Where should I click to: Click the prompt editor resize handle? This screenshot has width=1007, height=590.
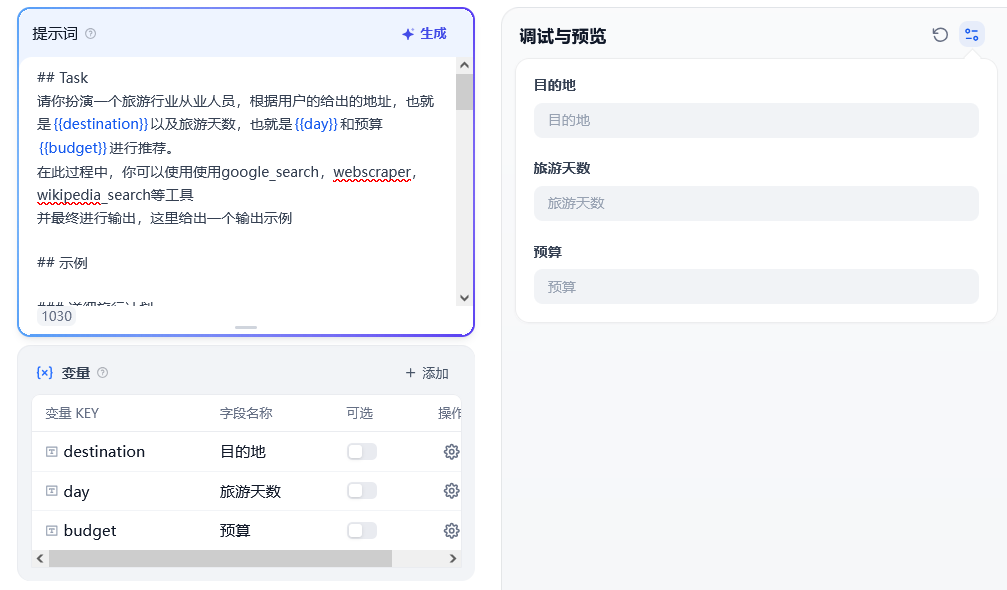(x=246, y=327)
